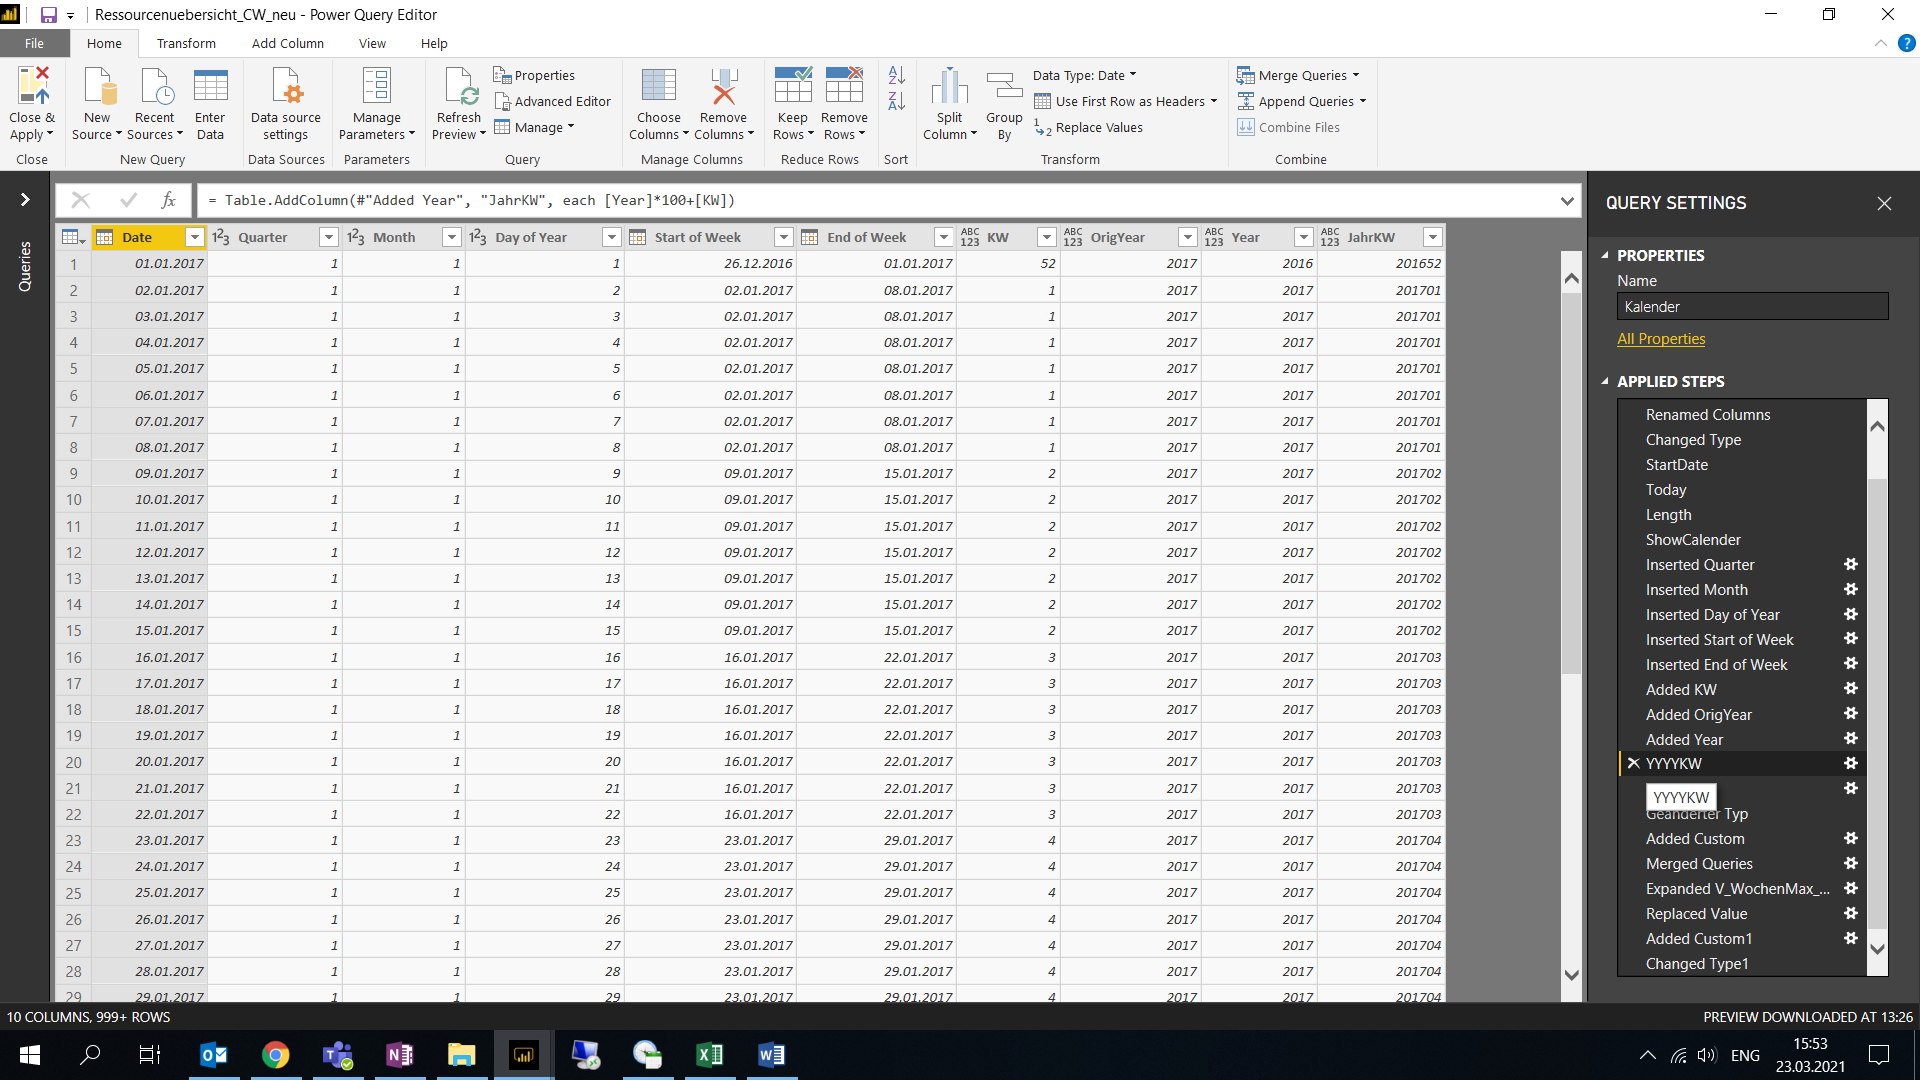Select the Inserted Quarter step

(1700, 565)
